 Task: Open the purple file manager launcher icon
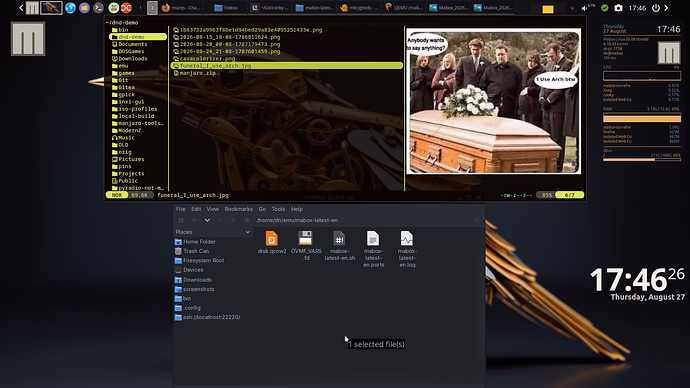[84, 8]
